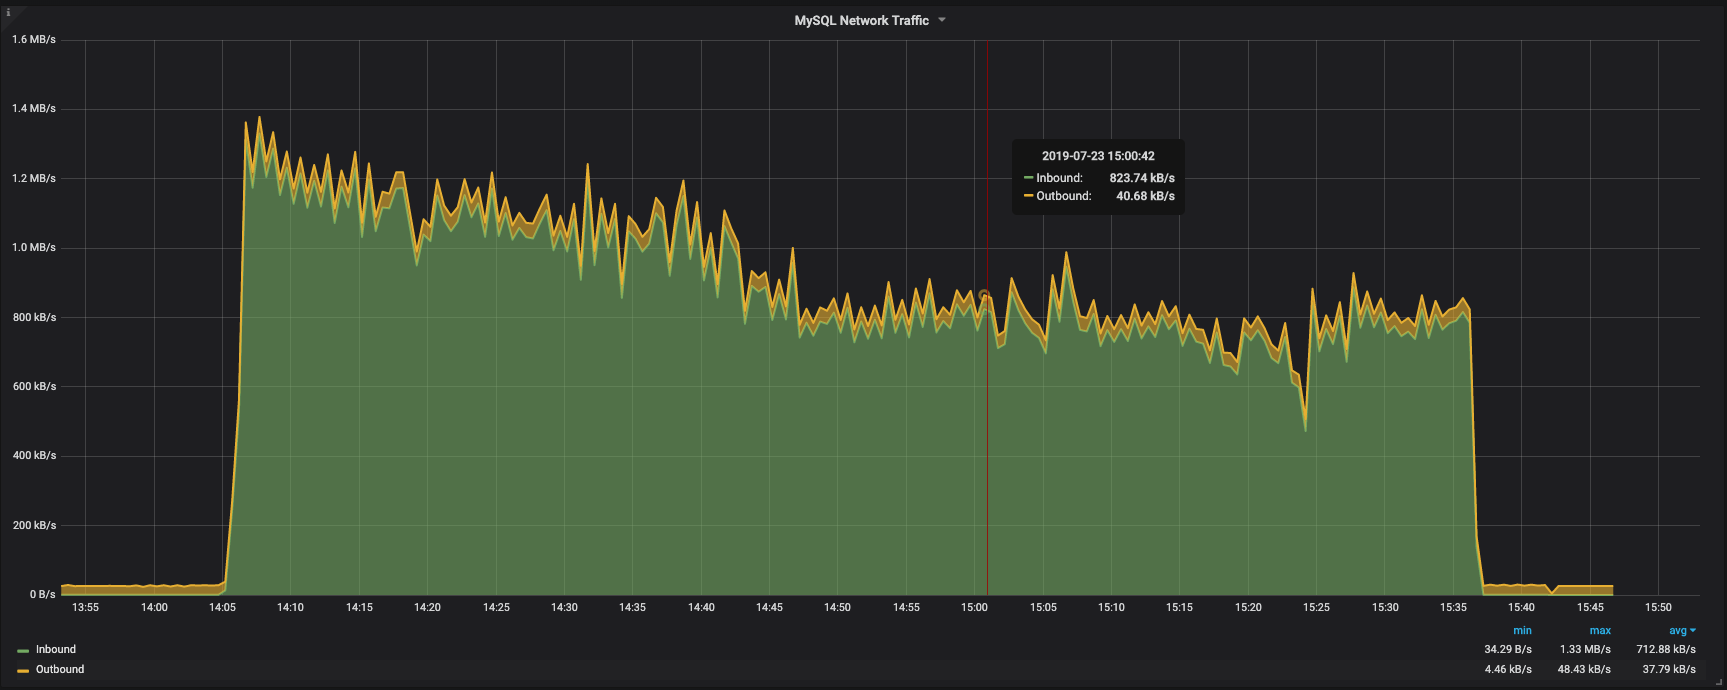Click the 1.6 MB/s y-axis label

pyautogui.click(x=34, y=40)
